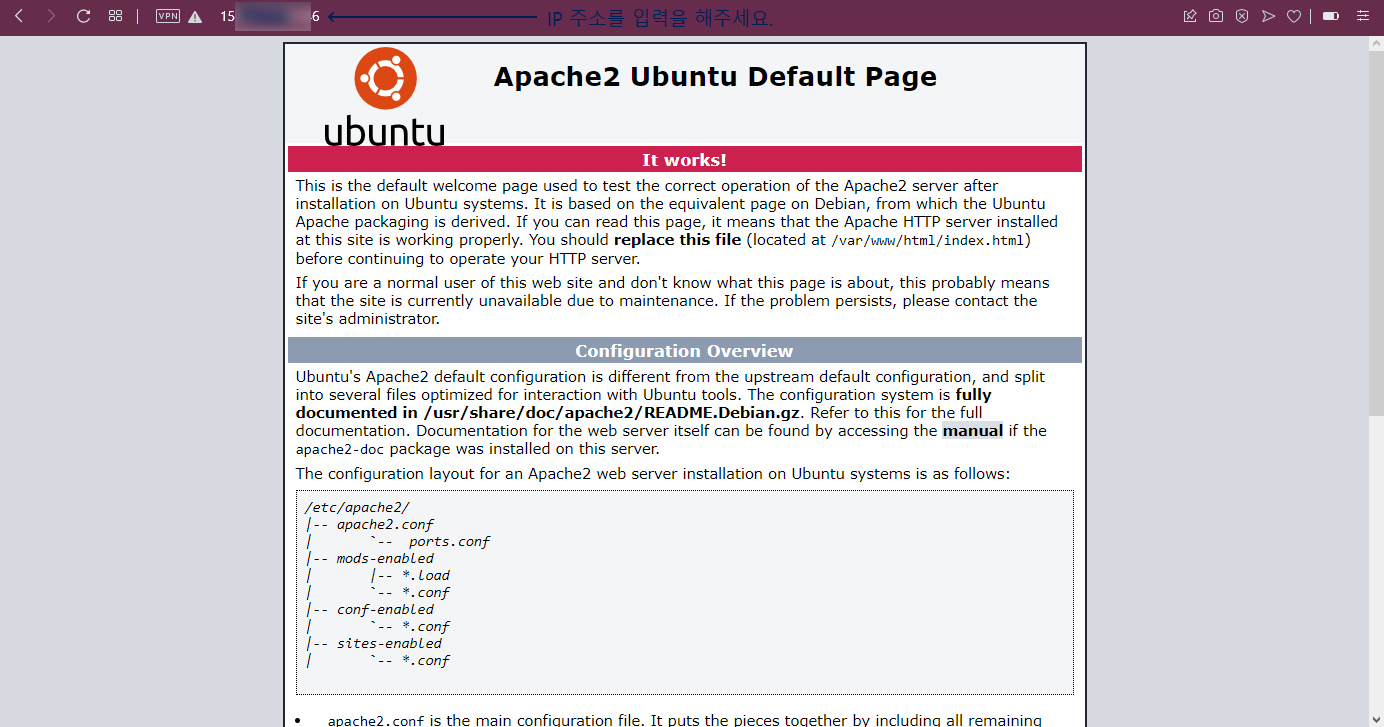Open the manual documentation link
Image resolution: width=1384 pixels, height=727 pixels.
pos(972,431)
